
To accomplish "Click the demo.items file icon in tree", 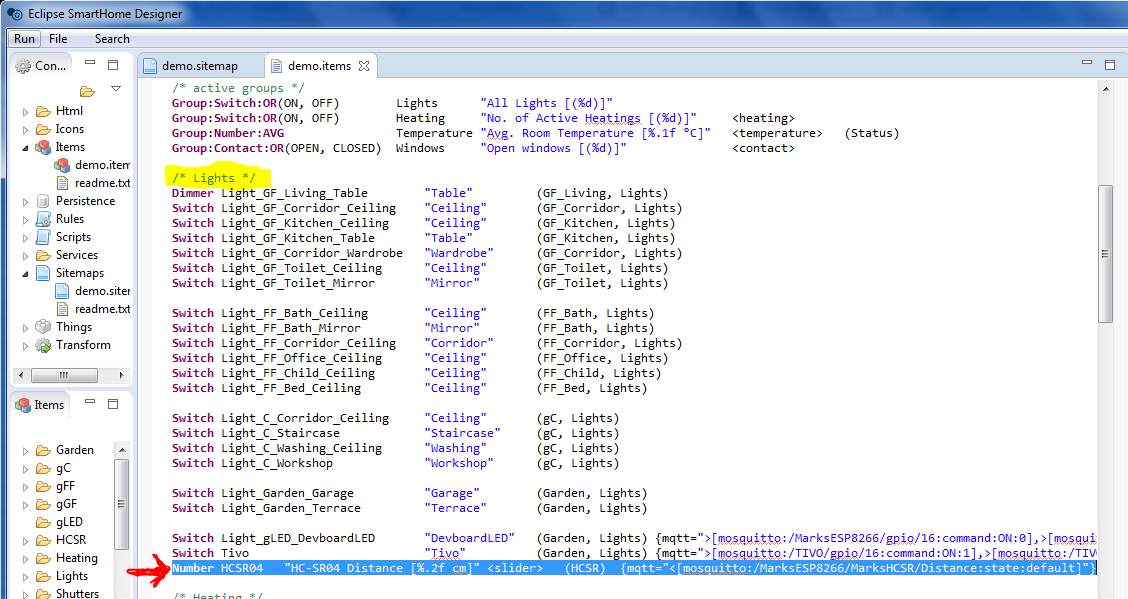I will tap(62, 165).
